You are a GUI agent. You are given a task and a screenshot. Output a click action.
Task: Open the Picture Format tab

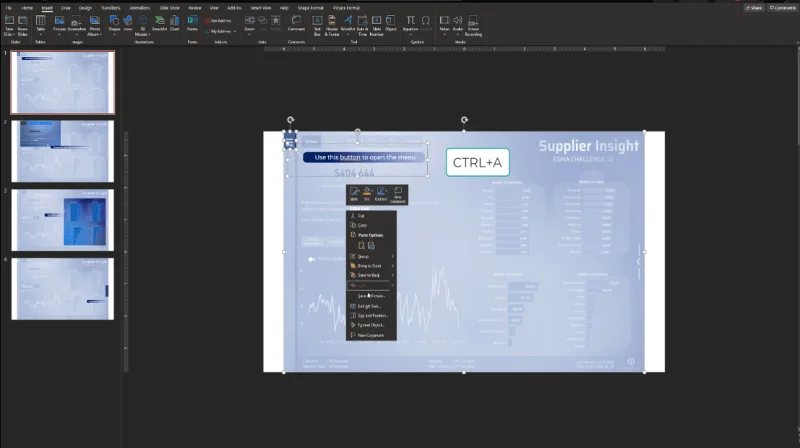[346, 8]
